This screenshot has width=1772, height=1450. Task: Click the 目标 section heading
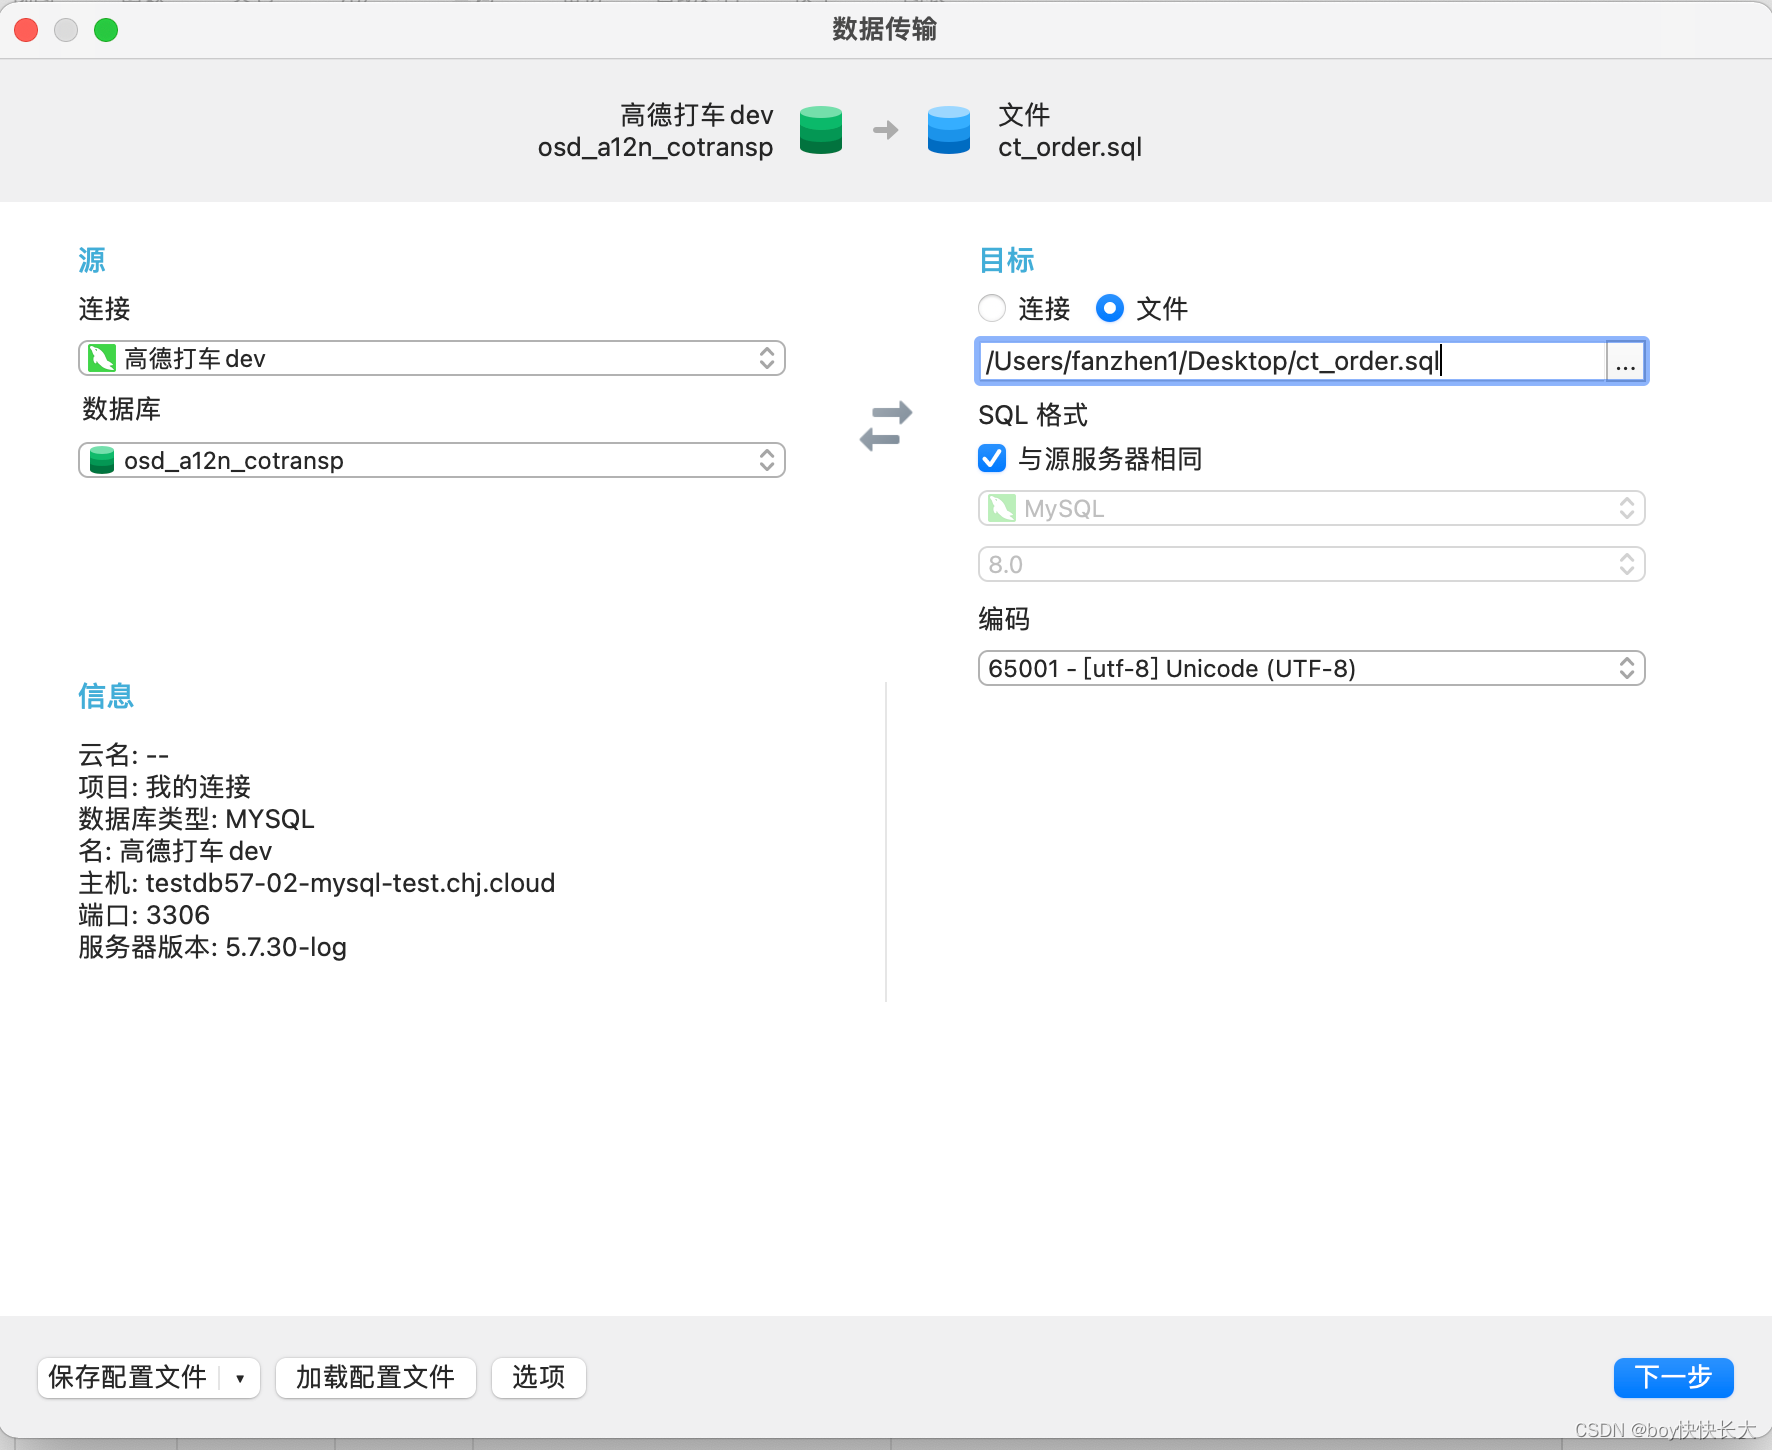tap(1007, 260)
